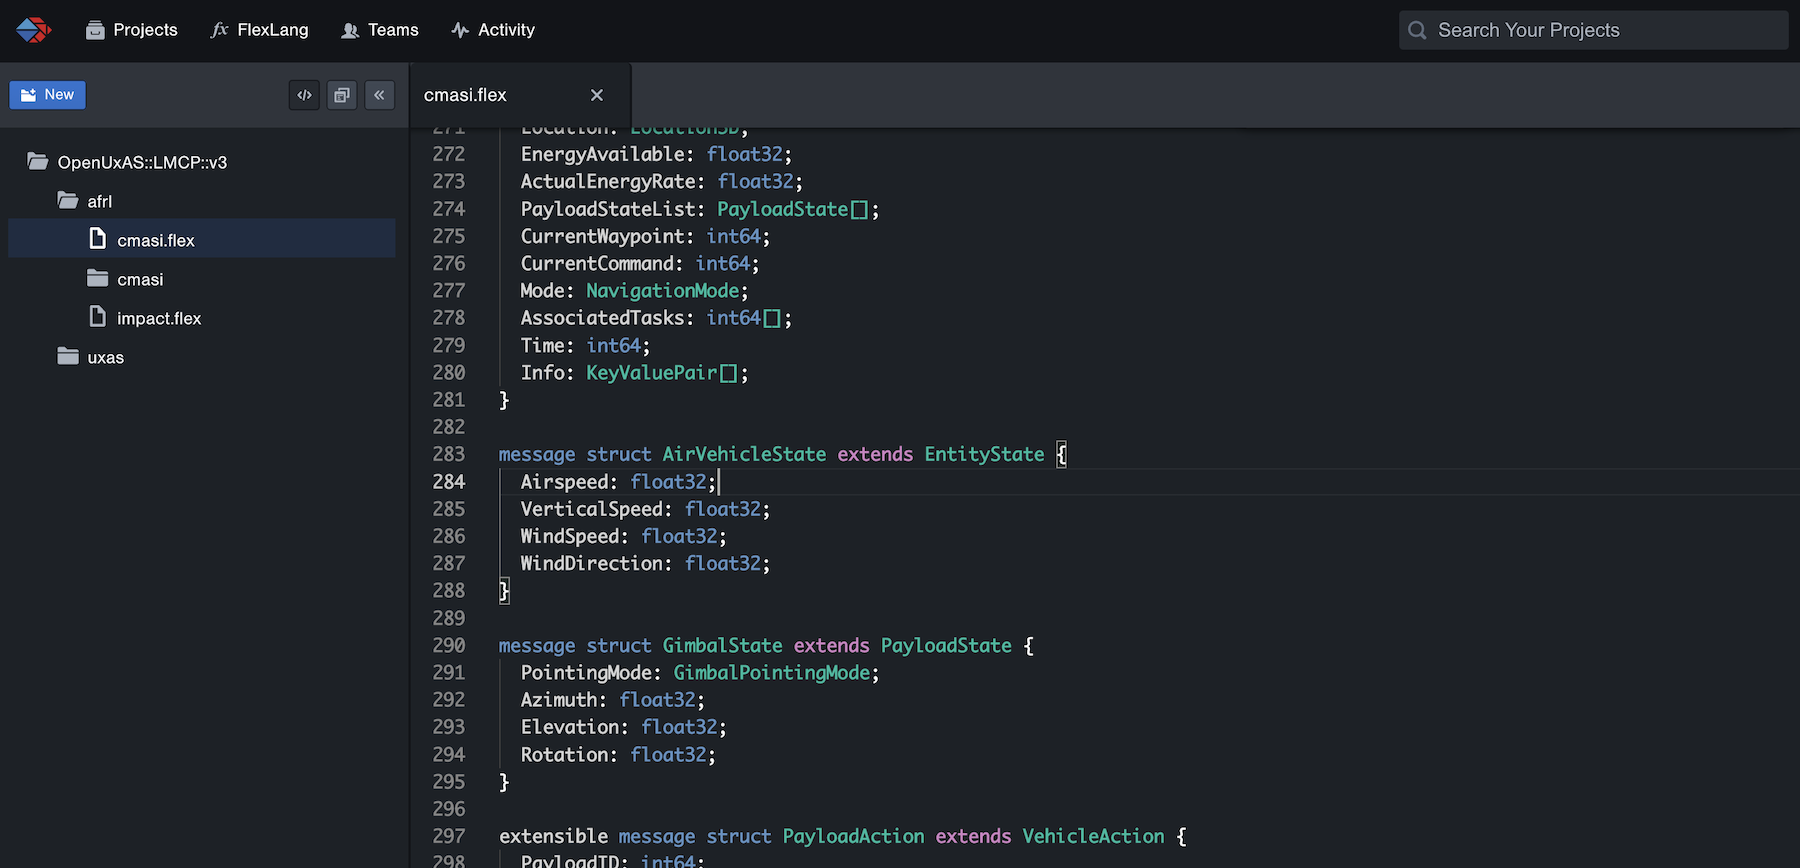This screenshot has width=1800, height=868.
Task: Click the PayloadStateList field name
Action: 608,209
